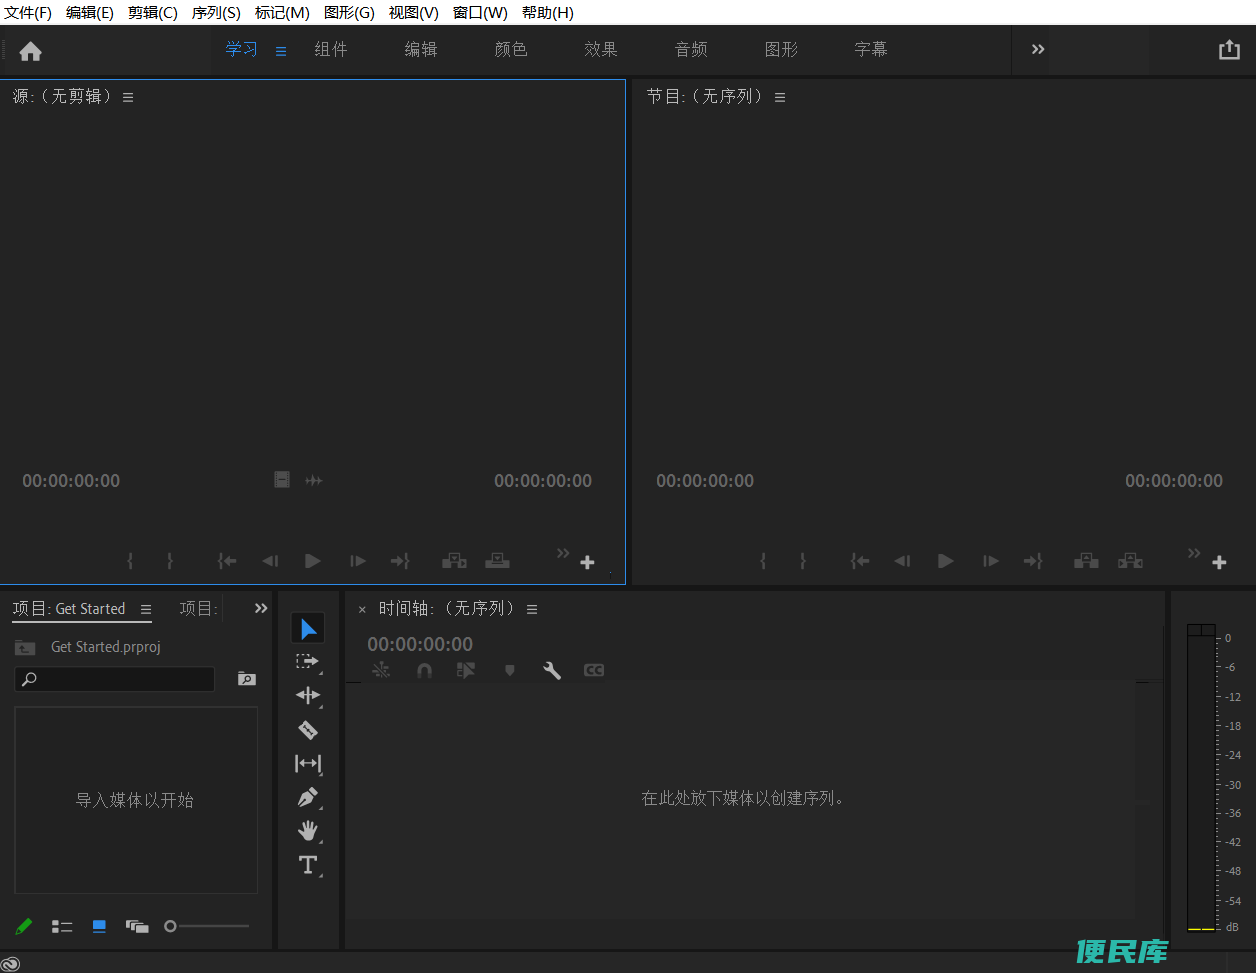
Task: Expand the workspace overflow chevrons
Action: pos(1038,49)
